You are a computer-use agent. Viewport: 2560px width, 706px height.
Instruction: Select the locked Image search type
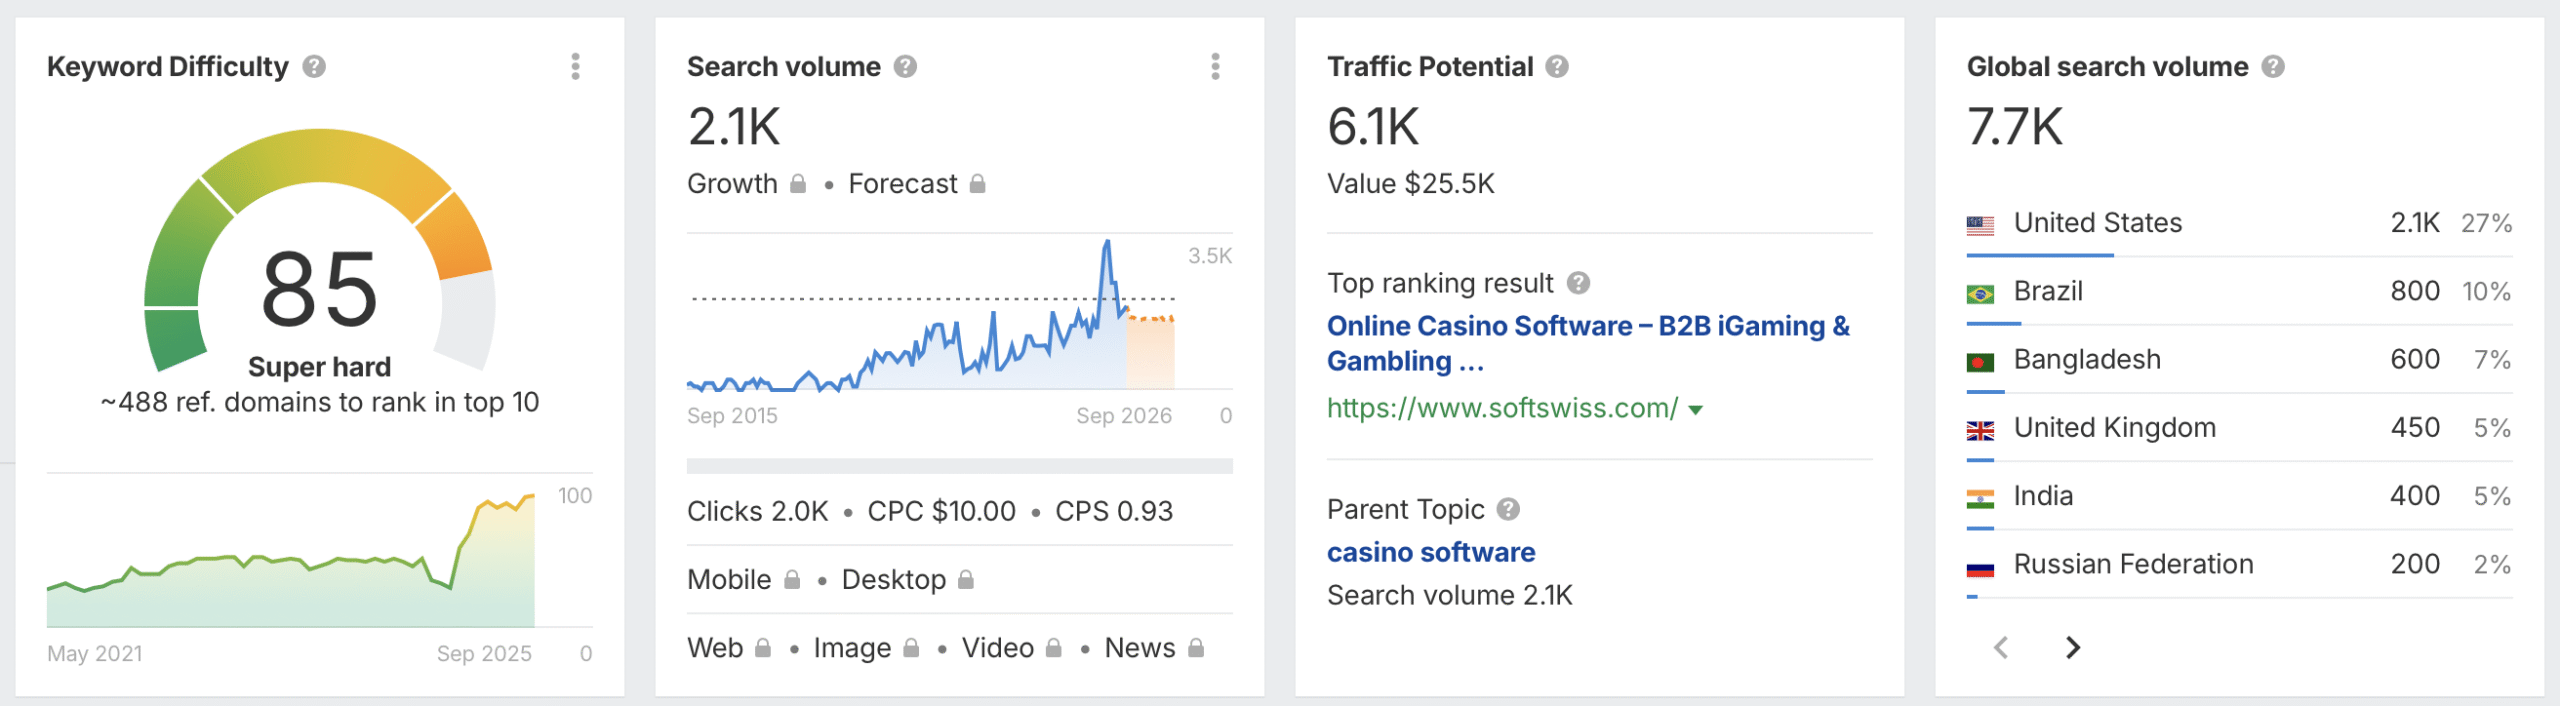coord(865,648)
